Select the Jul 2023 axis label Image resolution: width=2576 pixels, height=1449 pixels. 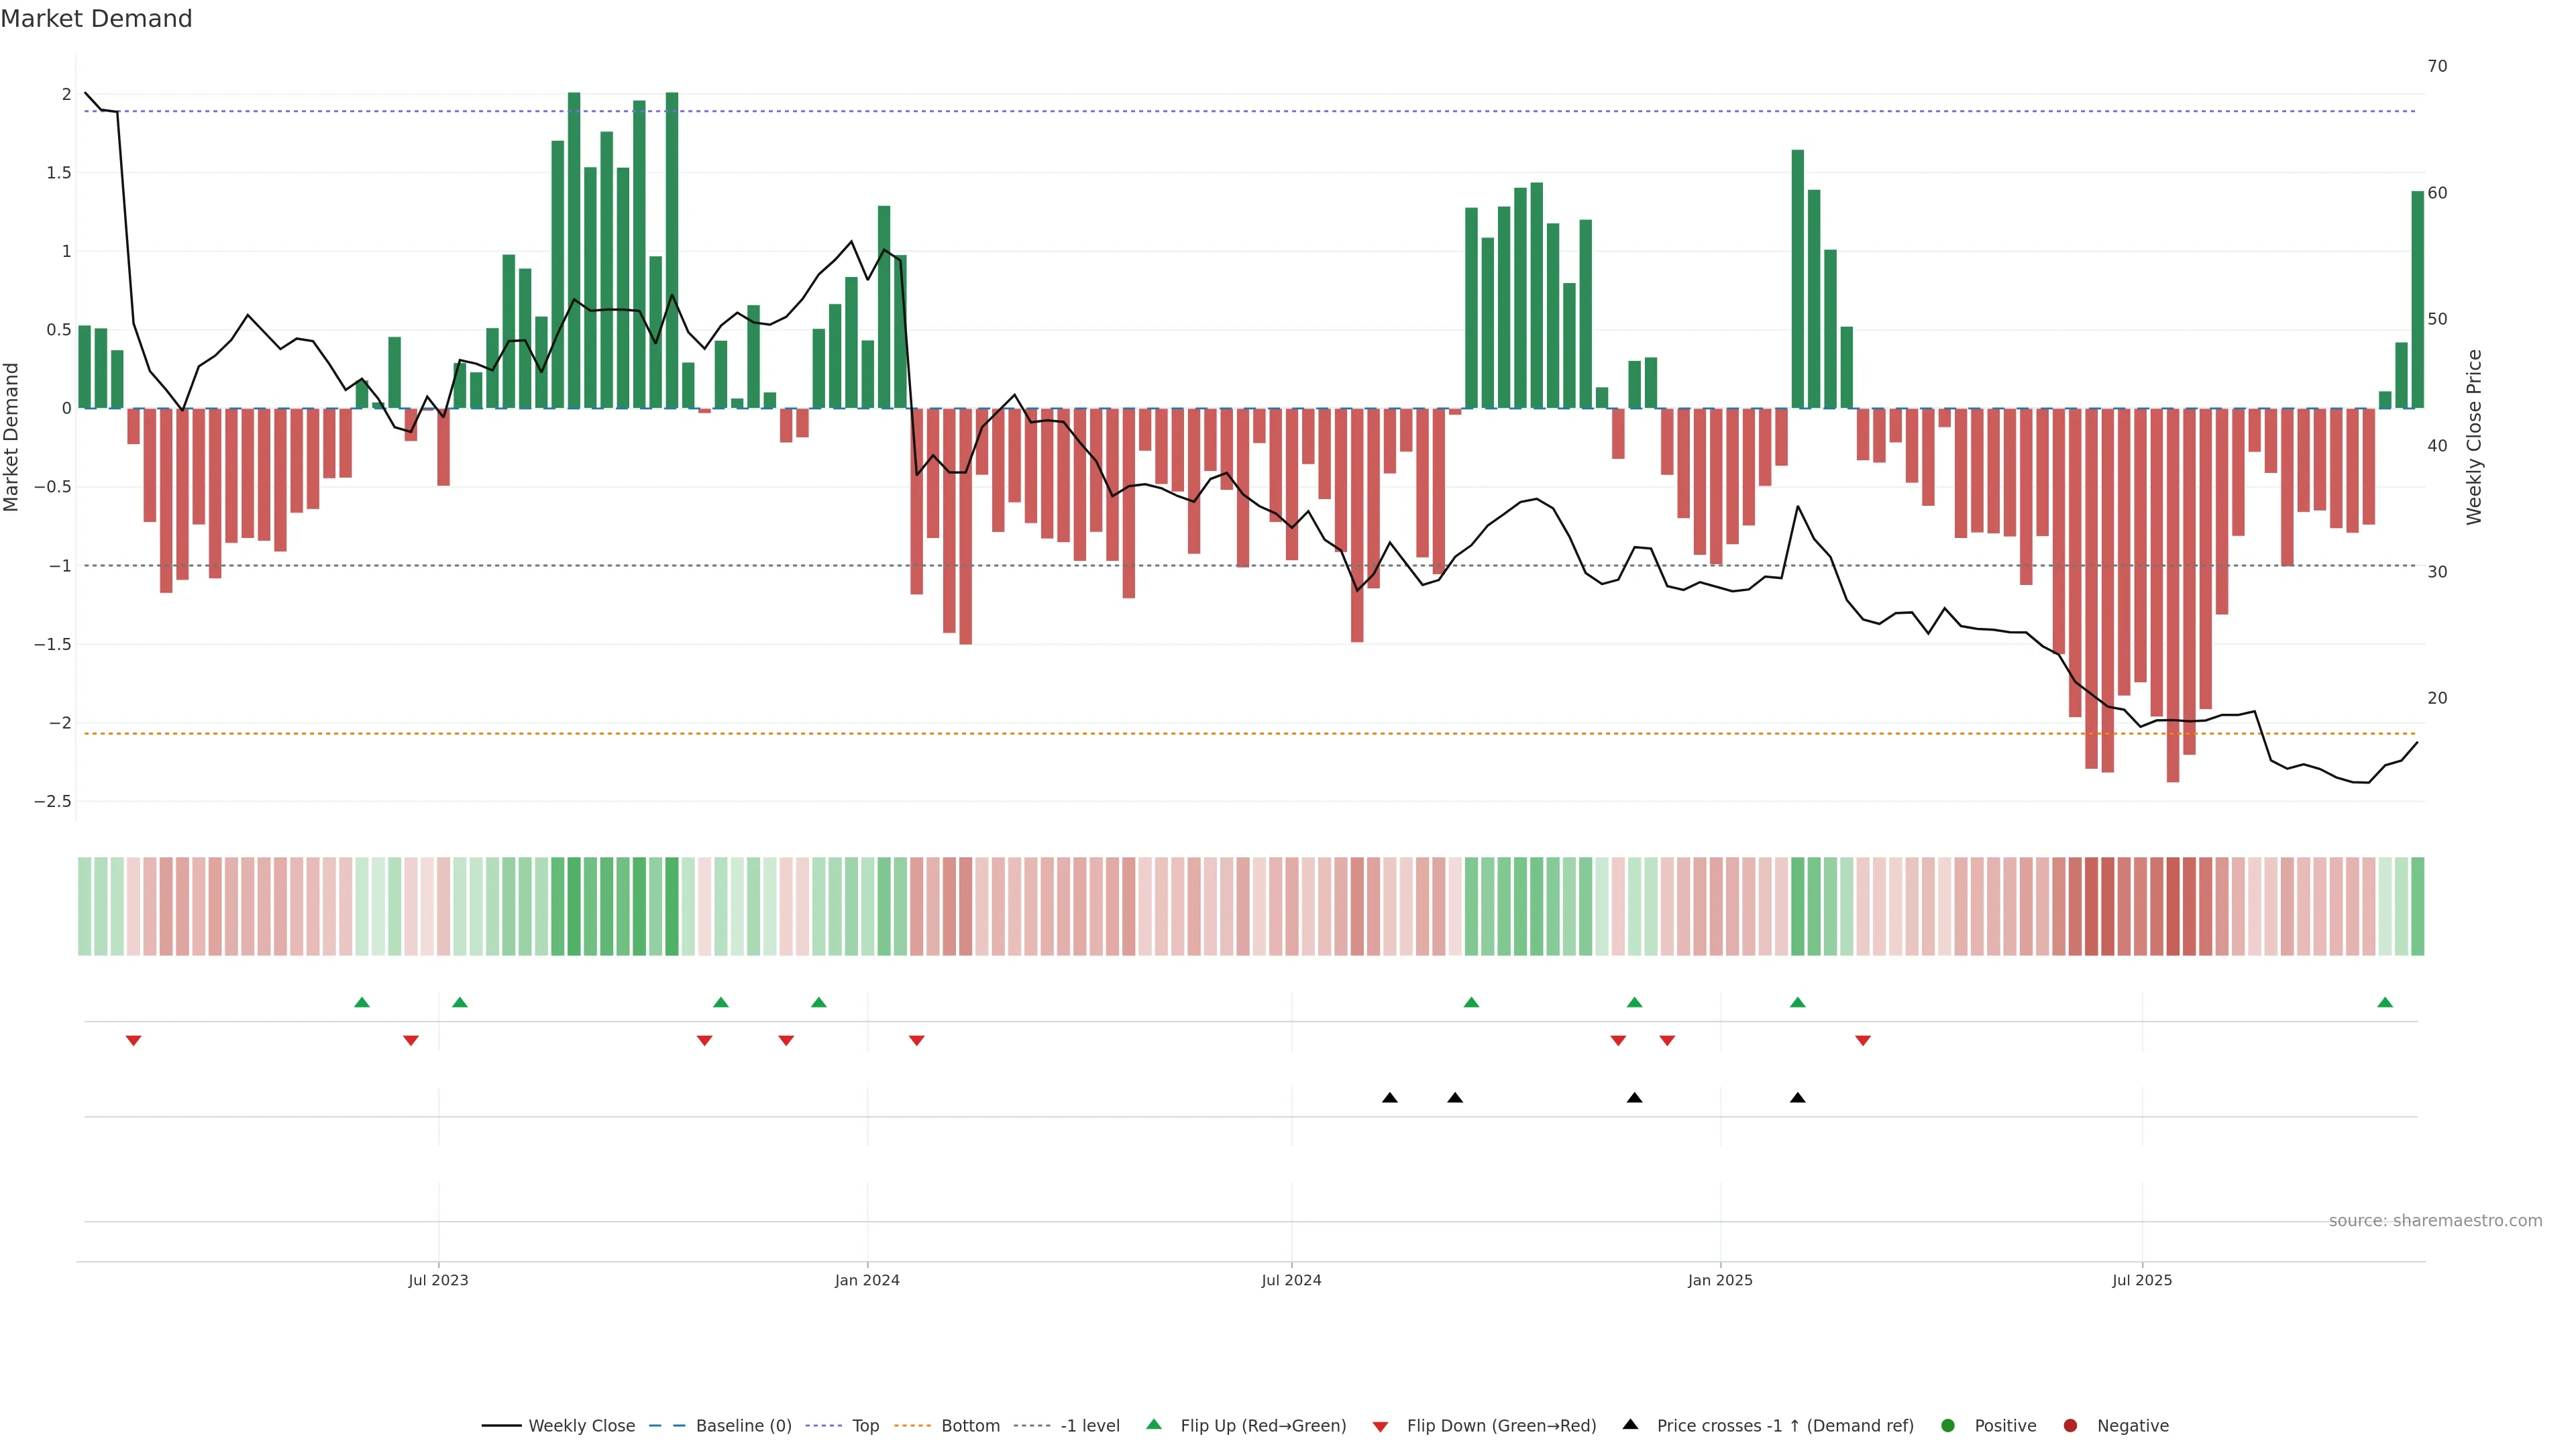438,1280
